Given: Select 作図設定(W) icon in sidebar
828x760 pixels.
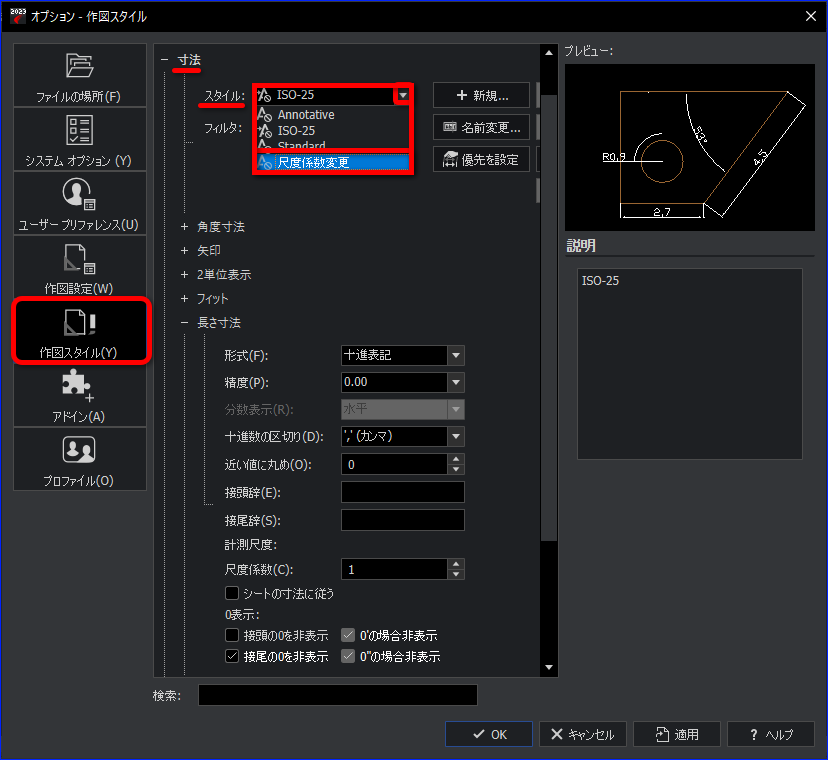Looking at the screenshot, I should [x=80, y=259].
